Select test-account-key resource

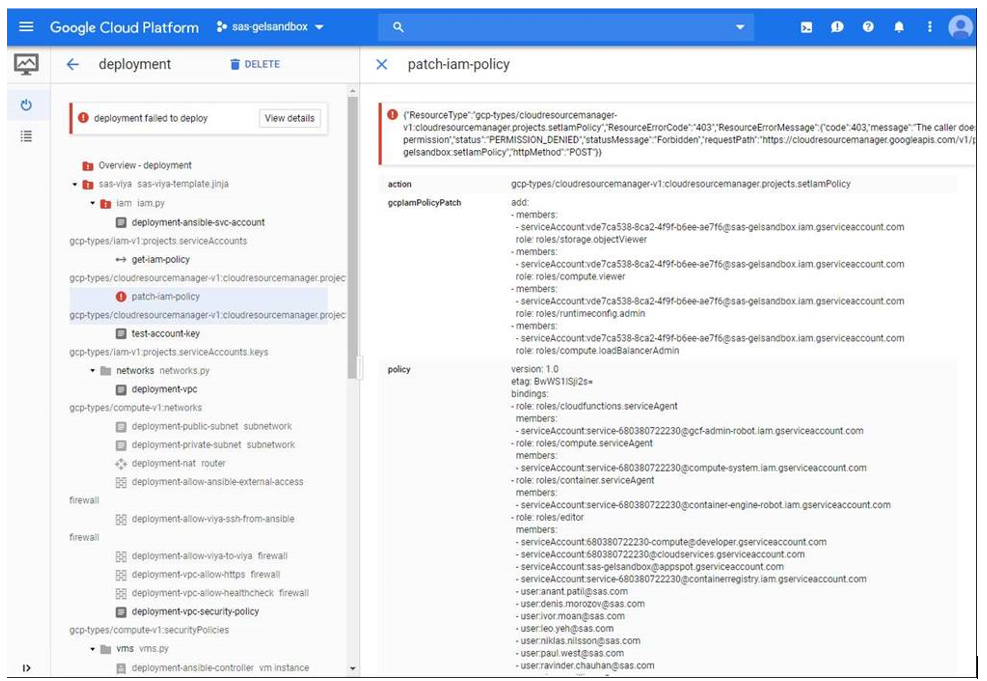pos(166,334)
